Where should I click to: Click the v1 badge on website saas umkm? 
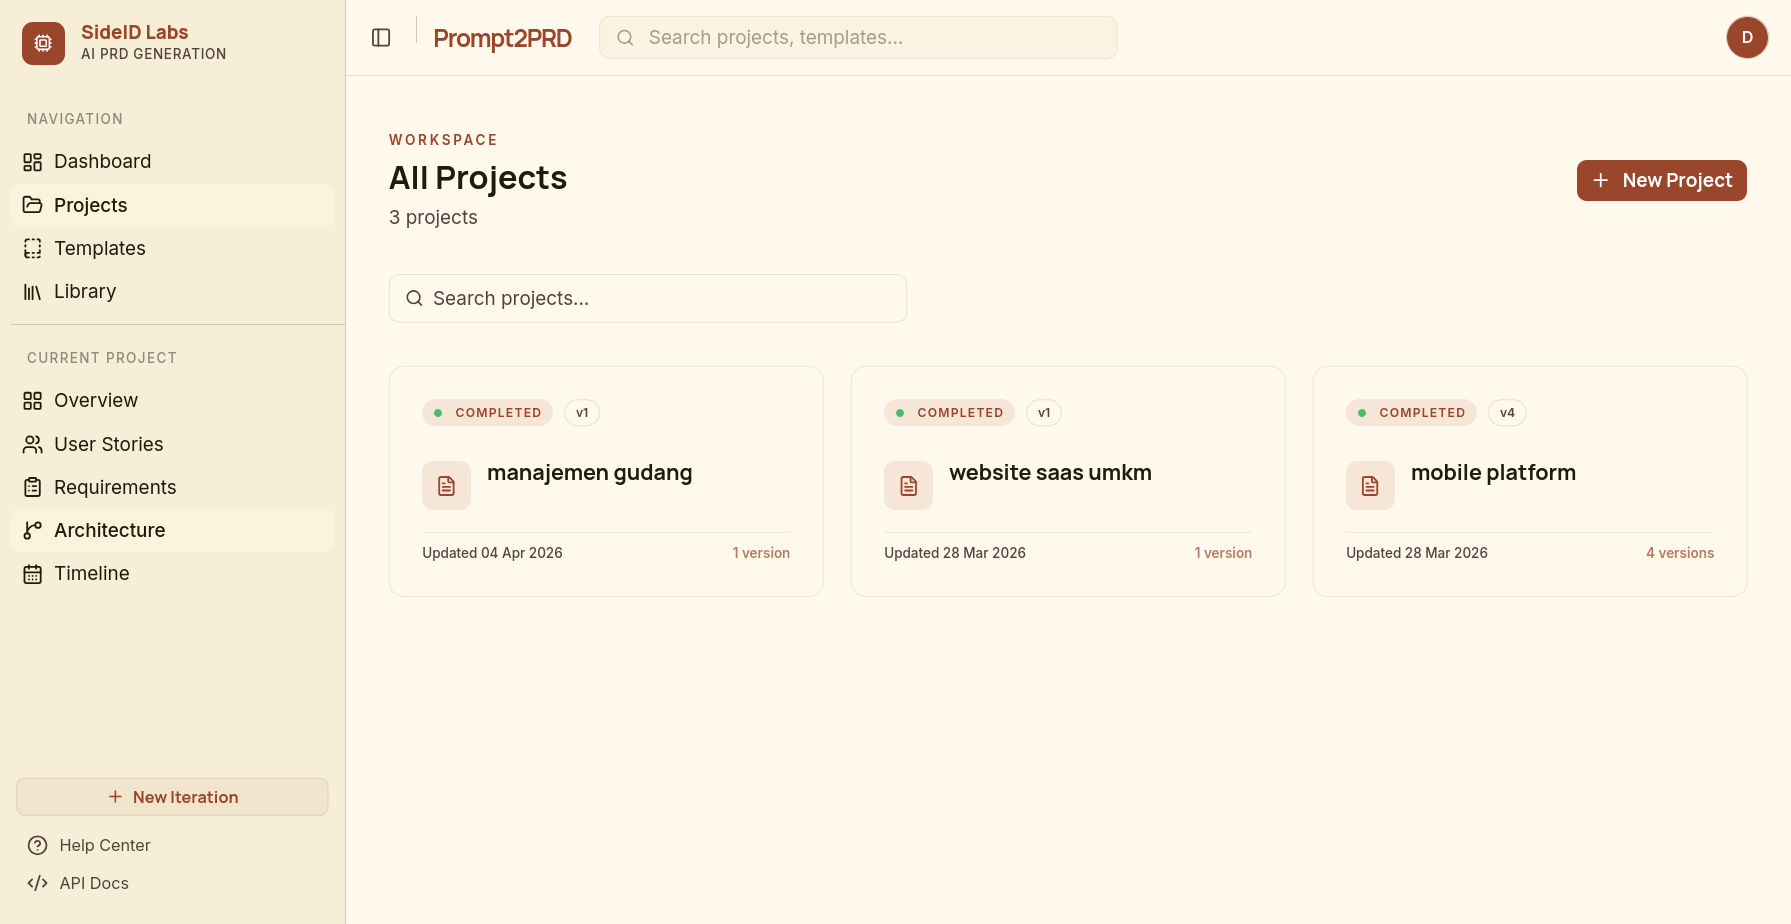(x=1044, y=412)
